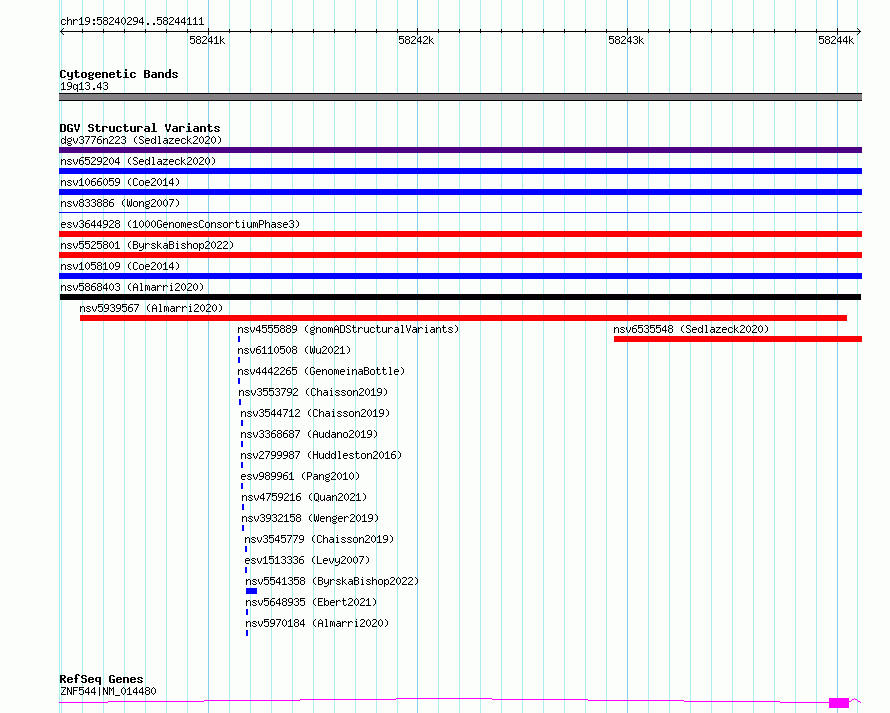Click nsv5541358 (ByrskaBishop2022) variant label
This screenshot has width=890, height=713.
[x=332, y=581]
